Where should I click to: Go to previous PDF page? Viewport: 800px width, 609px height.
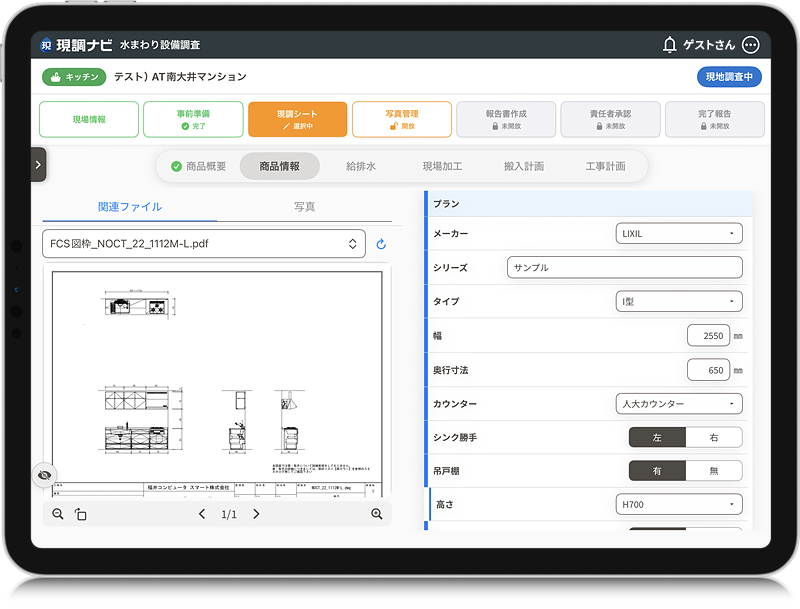pos(202,514)
